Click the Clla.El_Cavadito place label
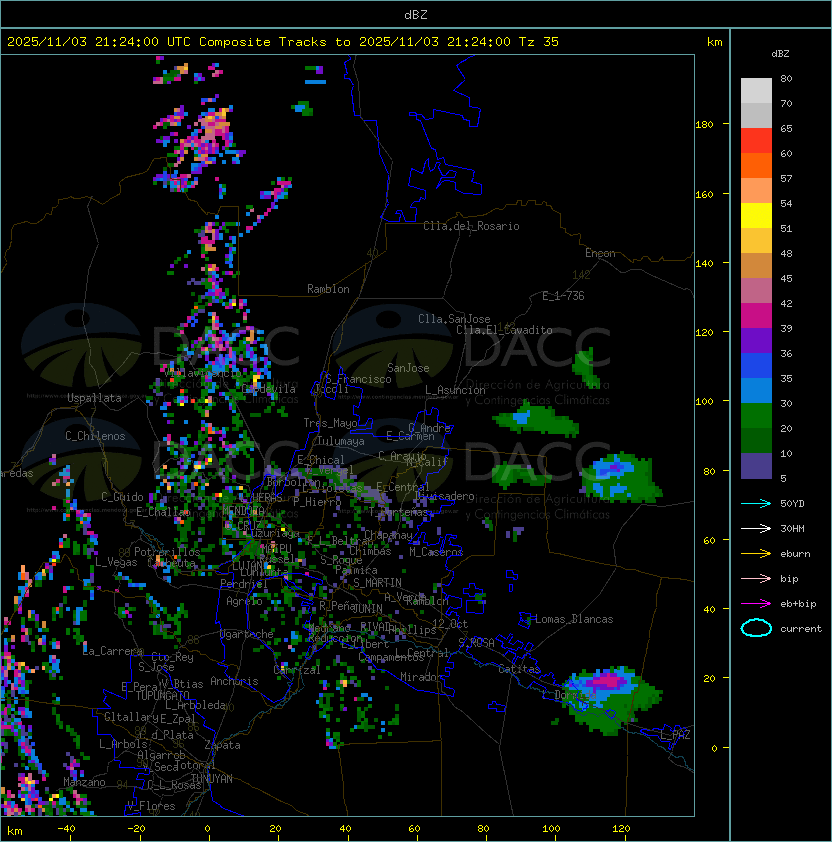 [x=504, y=330]
